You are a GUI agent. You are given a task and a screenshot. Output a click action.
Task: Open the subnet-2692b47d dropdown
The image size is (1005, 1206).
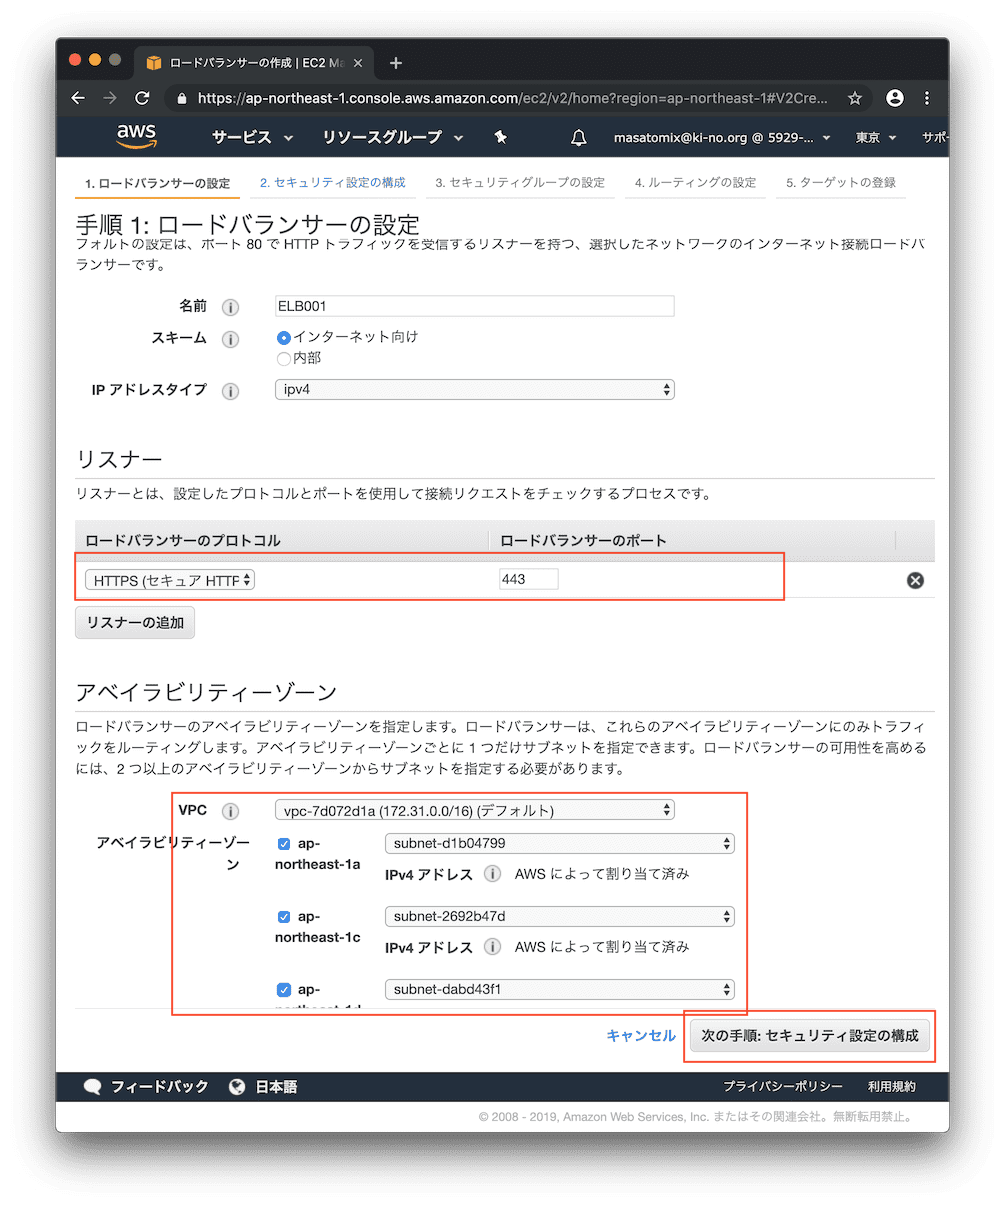pyautogui.click(x=560, y=916)
